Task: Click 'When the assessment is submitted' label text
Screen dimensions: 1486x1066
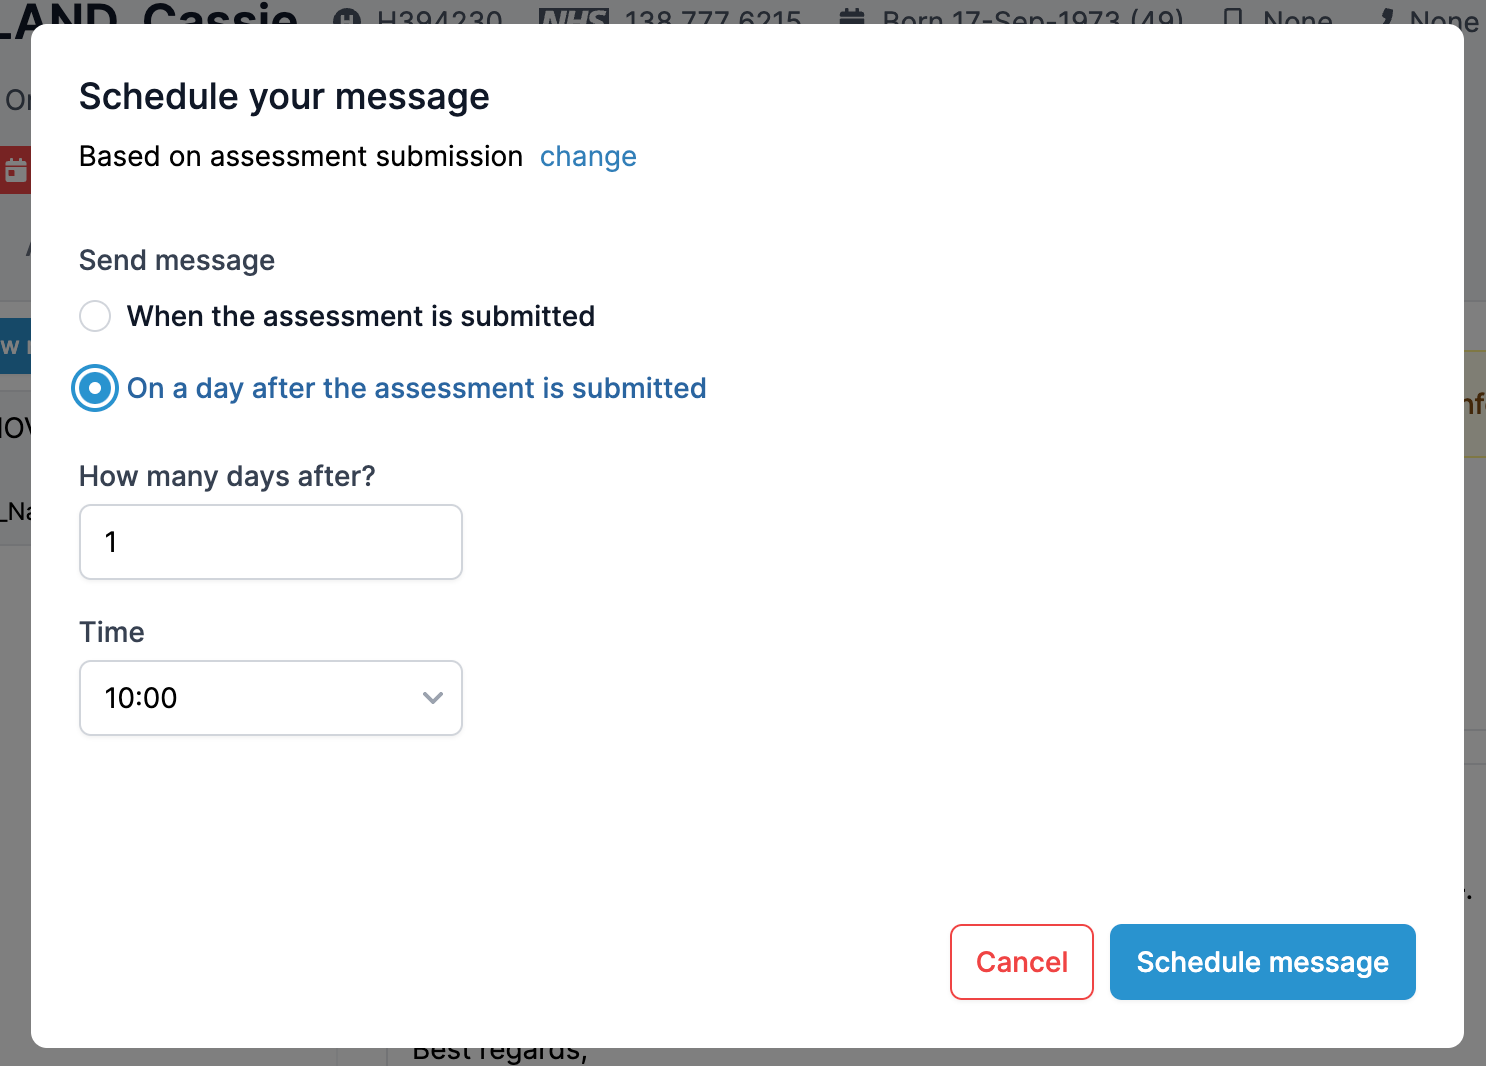Action: (x=360, y=316)
